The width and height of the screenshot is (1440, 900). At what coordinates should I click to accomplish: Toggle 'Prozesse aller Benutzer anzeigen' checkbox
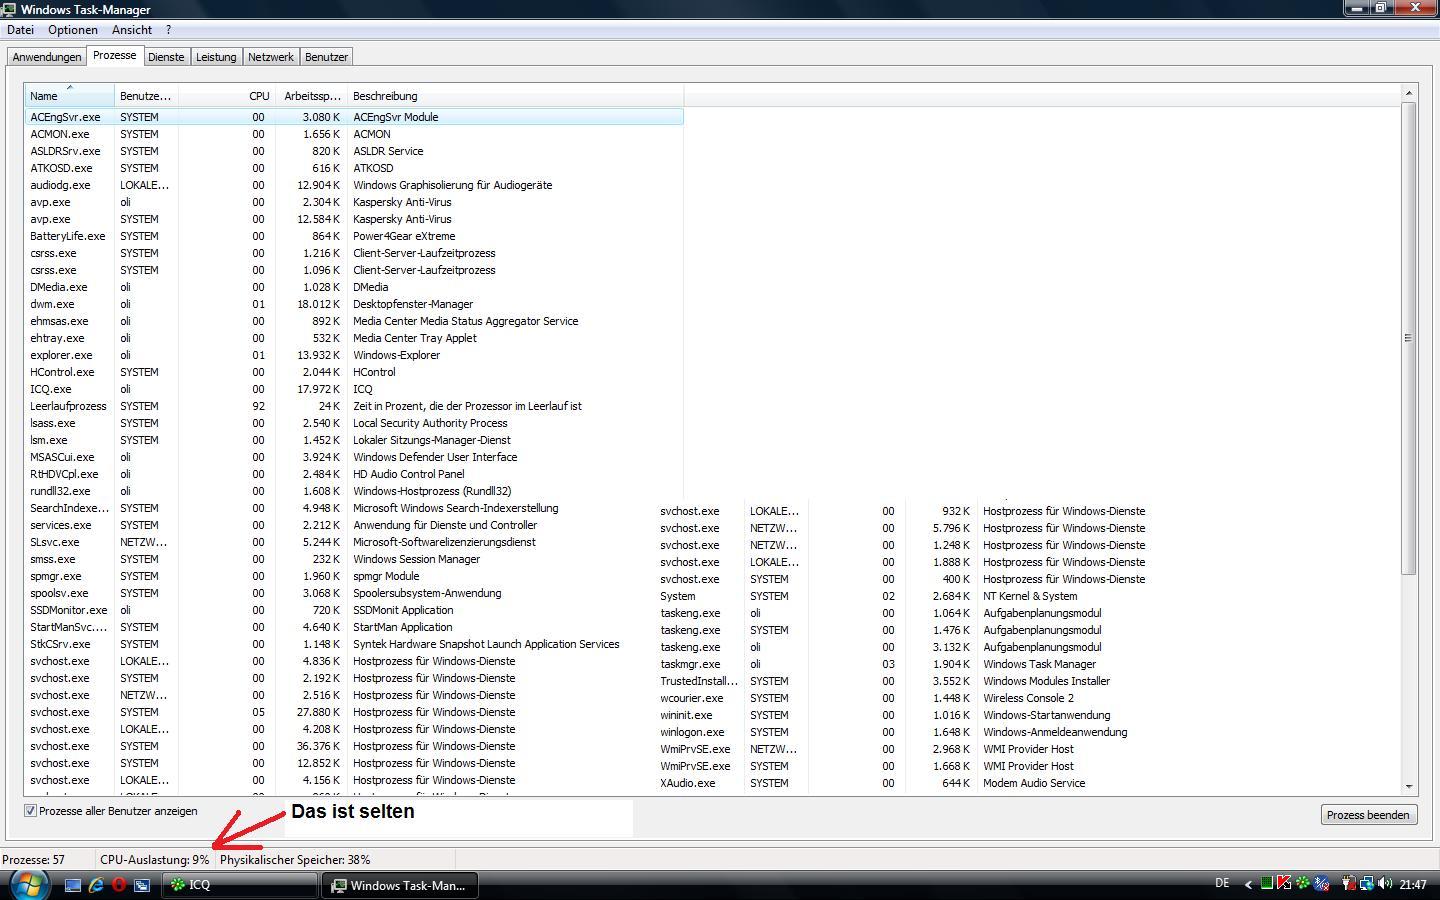pyautogui.click(x=31, y=811)
